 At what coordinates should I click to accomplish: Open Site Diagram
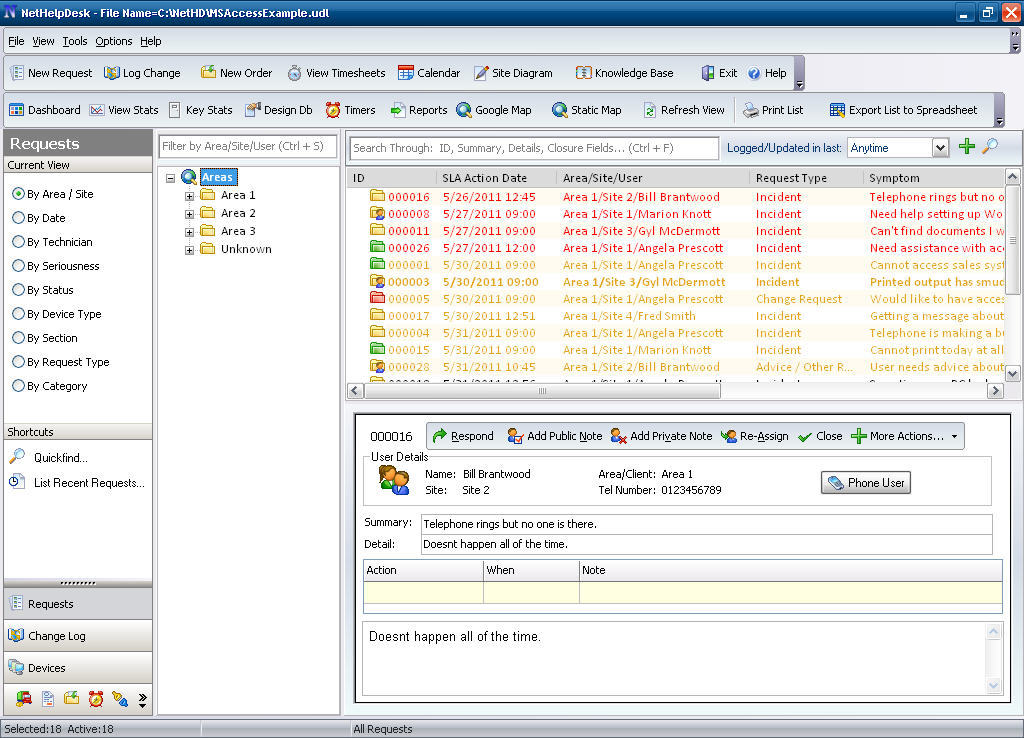coord(513,73)
